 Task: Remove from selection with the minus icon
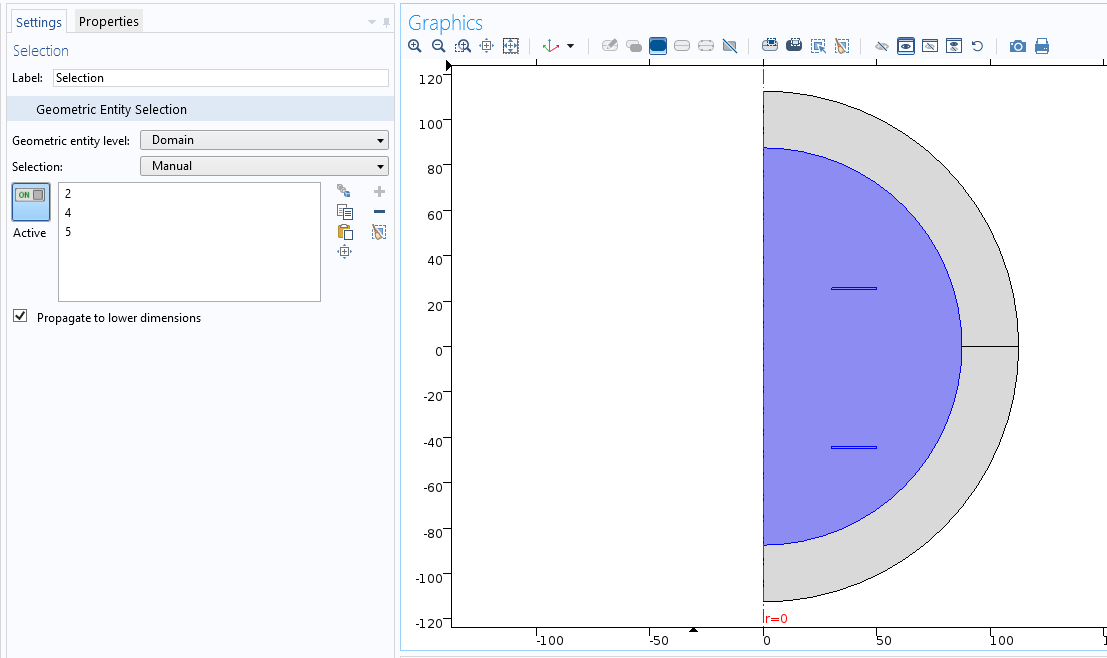[x=379, y=212]
